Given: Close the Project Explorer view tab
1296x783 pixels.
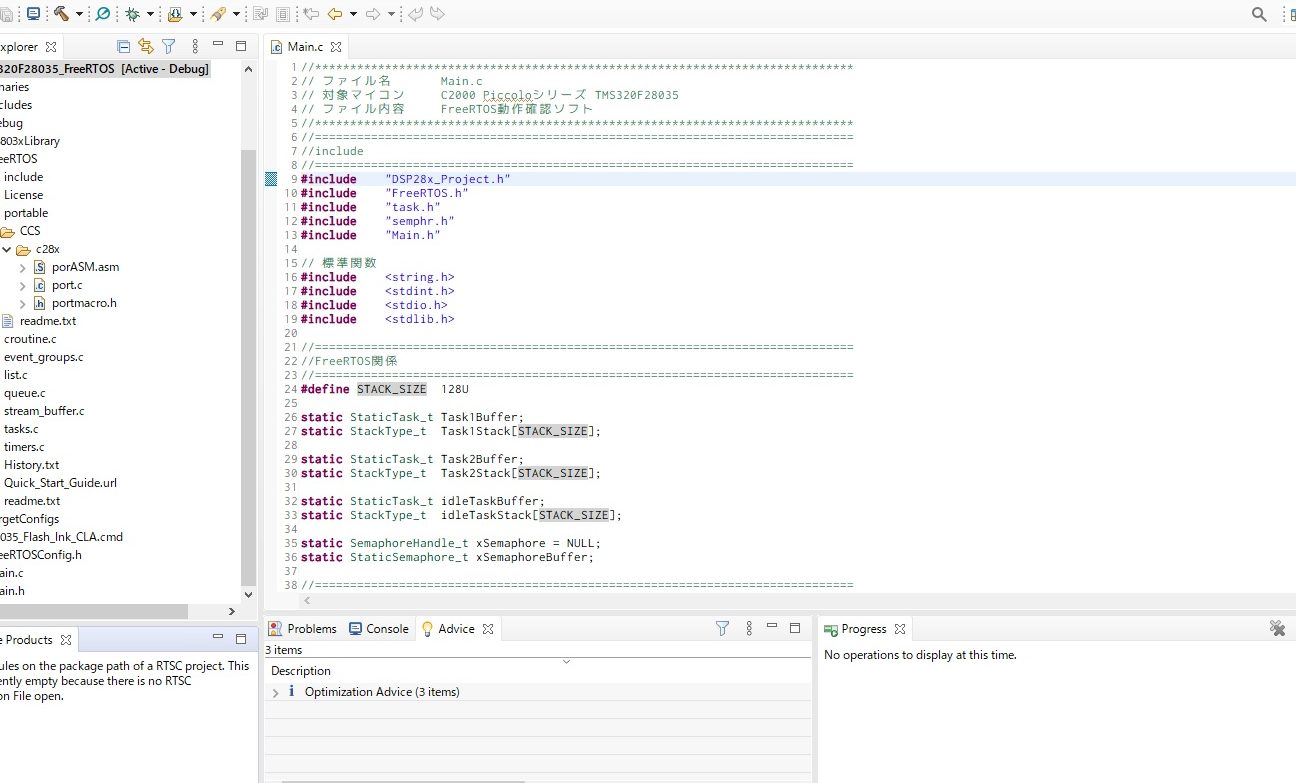Looking at the screenshot, I should [x=51, y=47].
